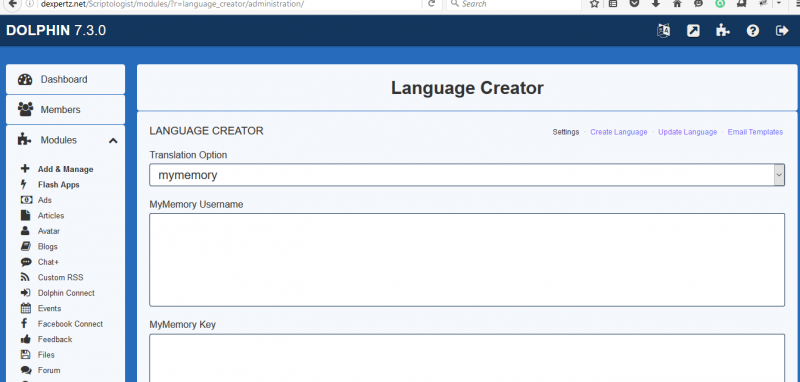
Task: Open the Custom RSS module link
Action: (x=60, y=277)
